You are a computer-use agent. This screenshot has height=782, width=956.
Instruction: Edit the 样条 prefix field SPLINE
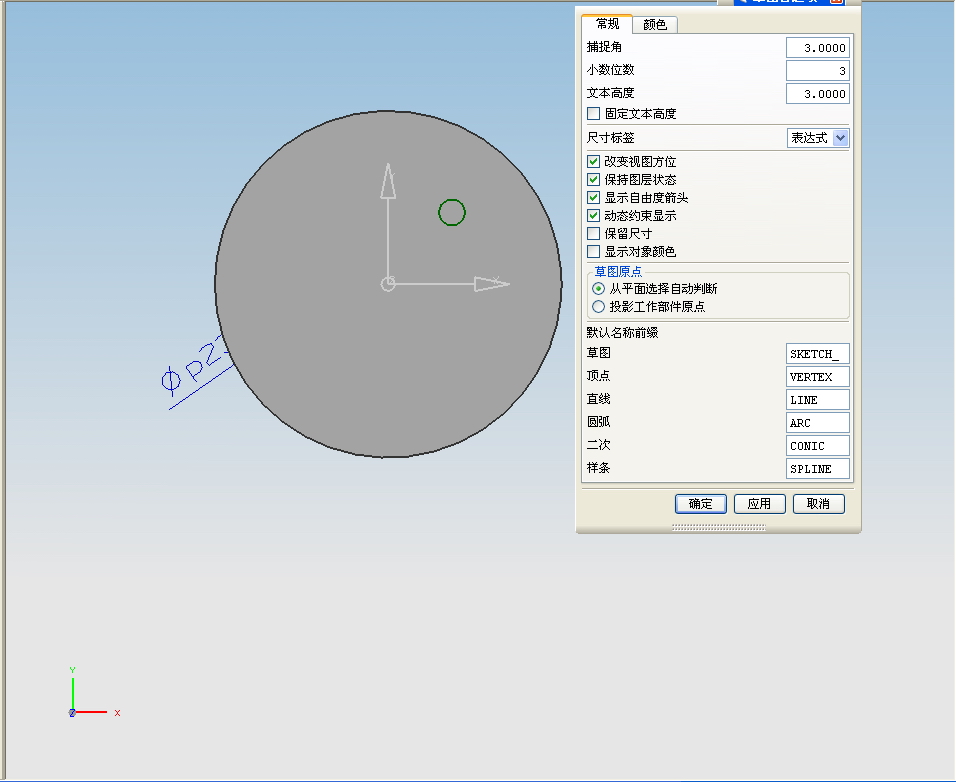(818, 469)
